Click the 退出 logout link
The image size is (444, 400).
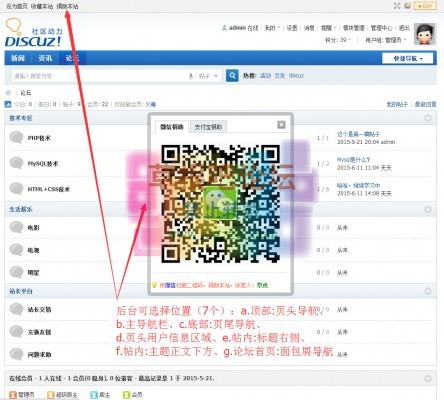point(404,28)
